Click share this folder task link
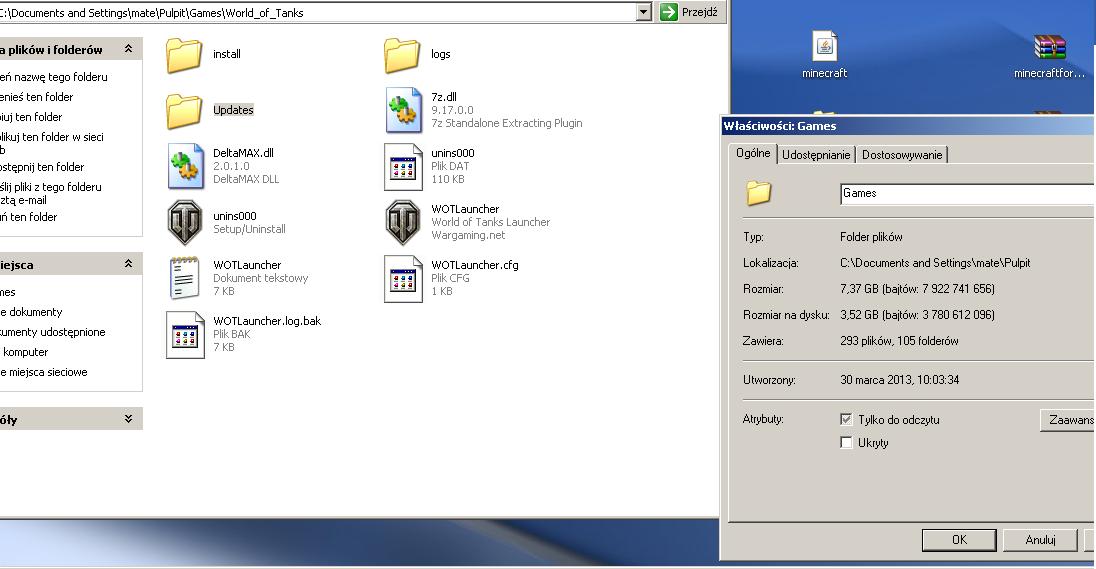The width and height of the screenshot is (1096, 569). click(x=42, y=167)
